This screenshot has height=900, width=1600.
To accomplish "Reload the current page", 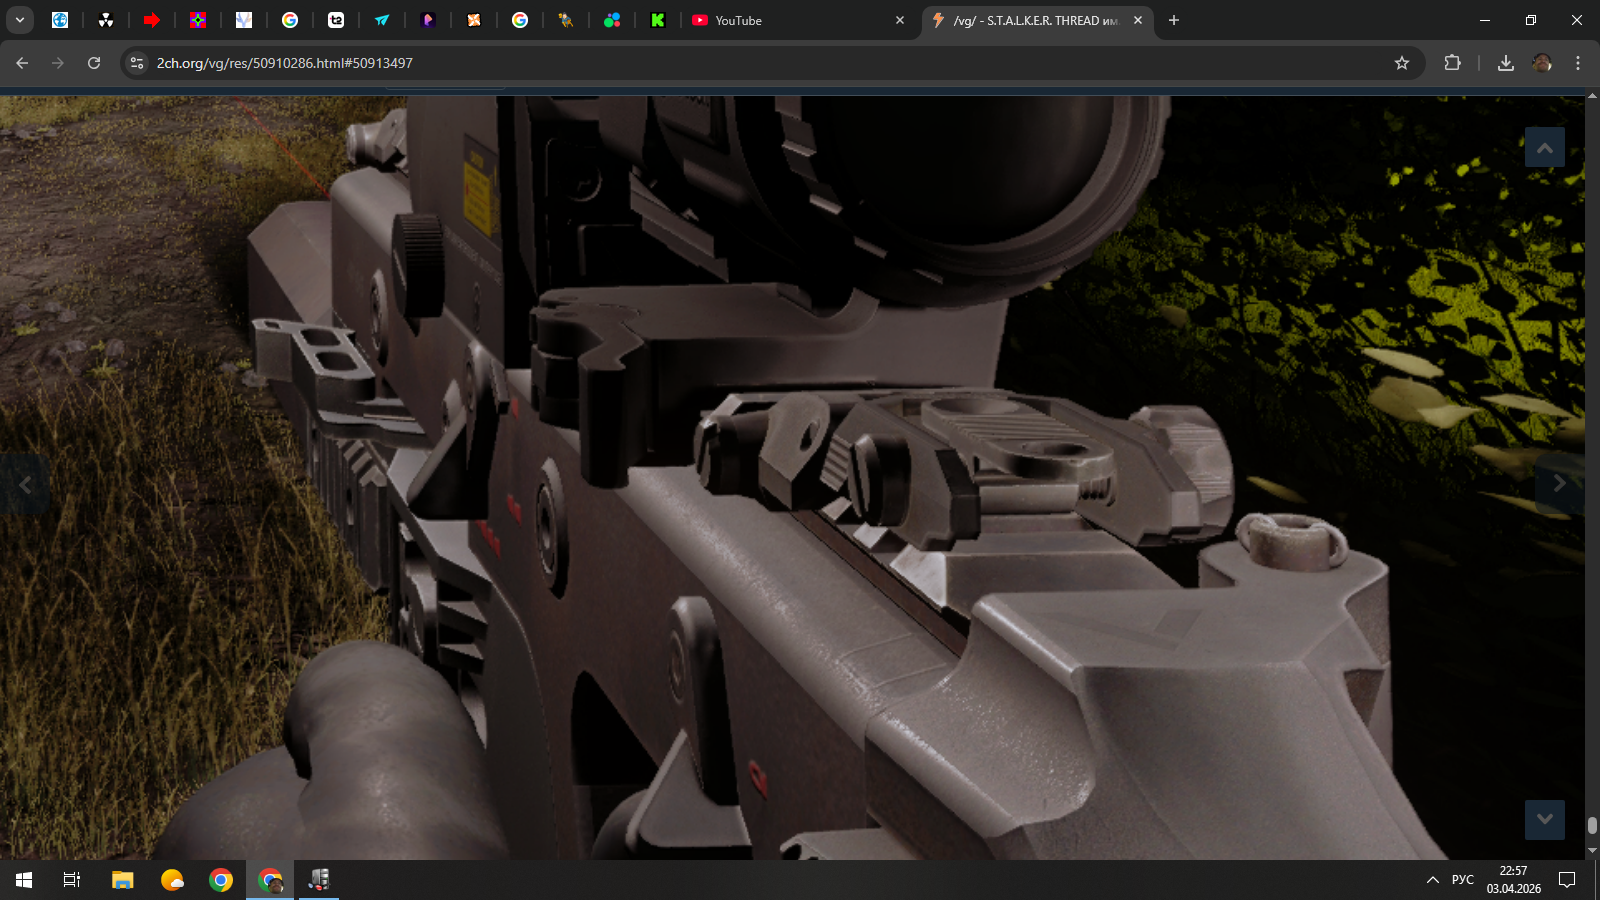I will 94,63.
